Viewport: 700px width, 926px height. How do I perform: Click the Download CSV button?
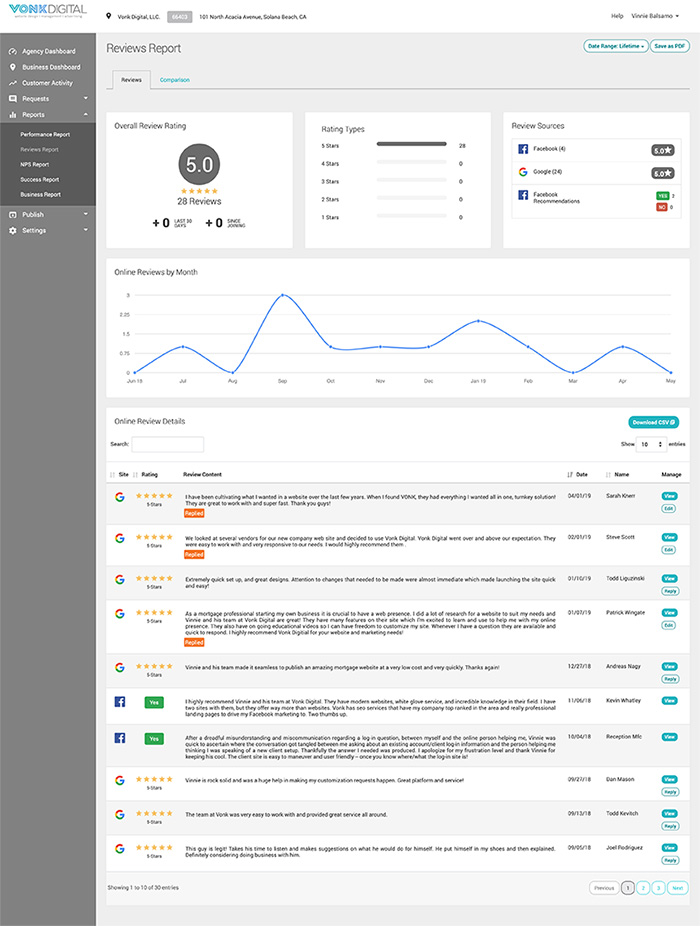(x=653, y=422)
